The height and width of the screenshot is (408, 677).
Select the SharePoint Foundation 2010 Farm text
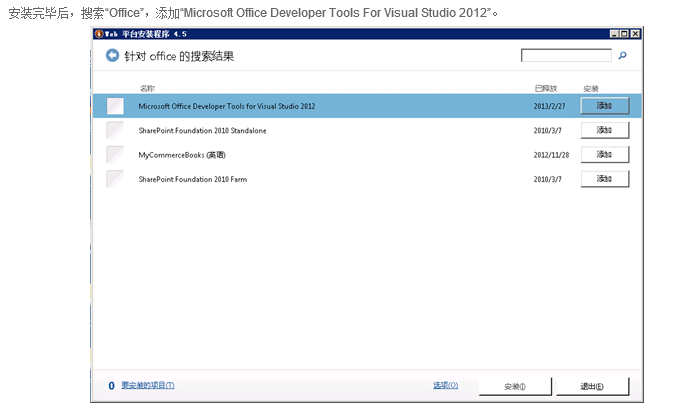[193, 179]
